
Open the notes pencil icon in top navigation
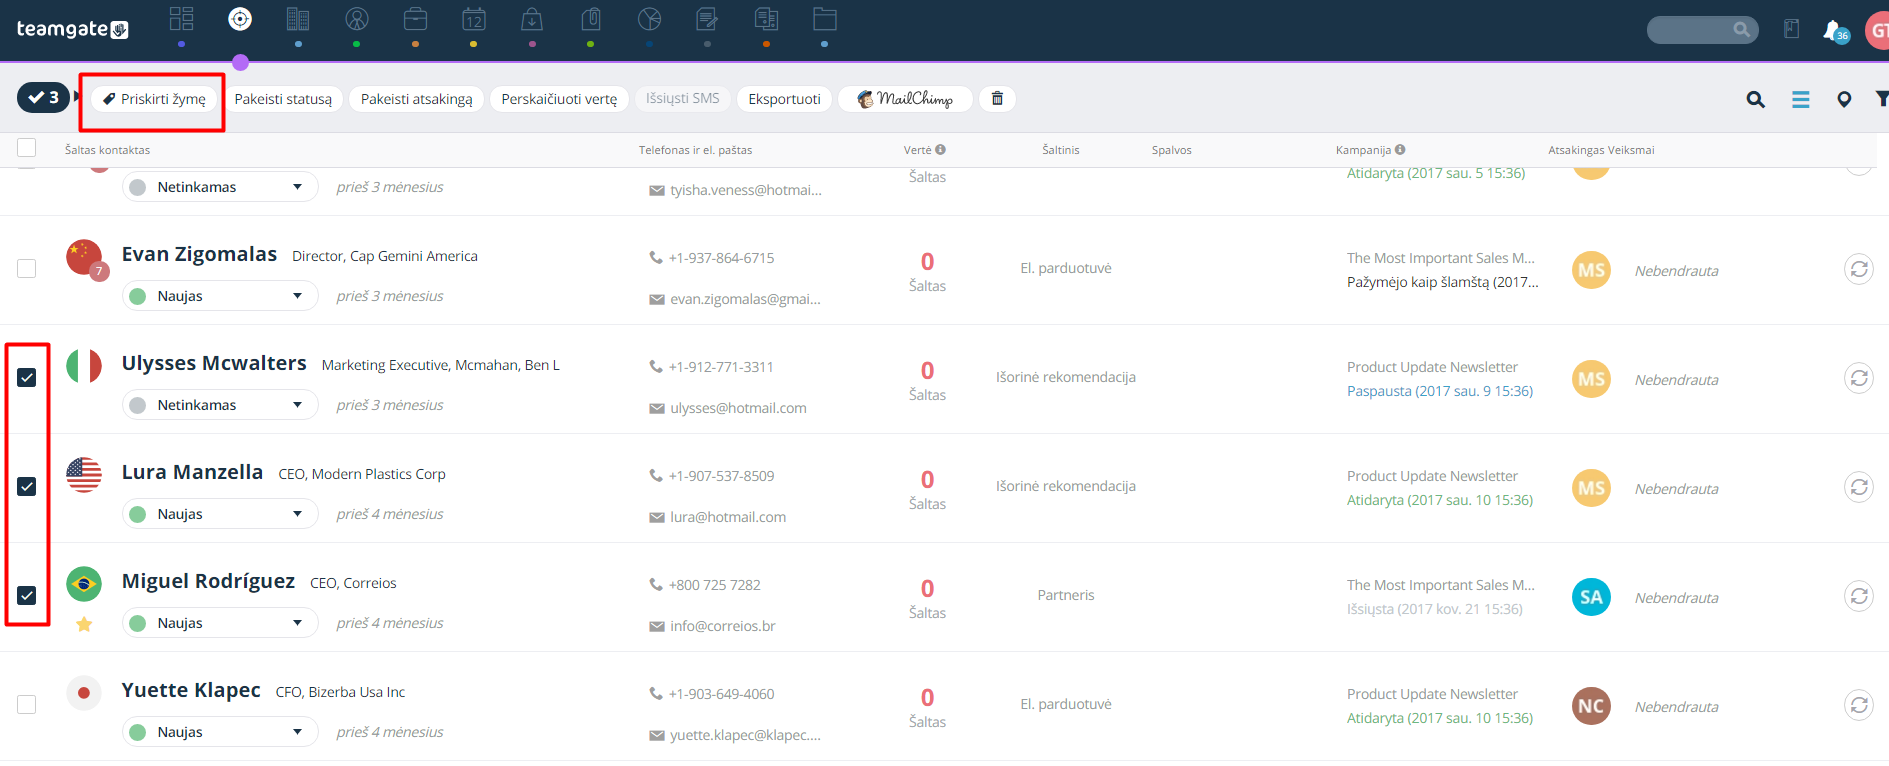707,19
